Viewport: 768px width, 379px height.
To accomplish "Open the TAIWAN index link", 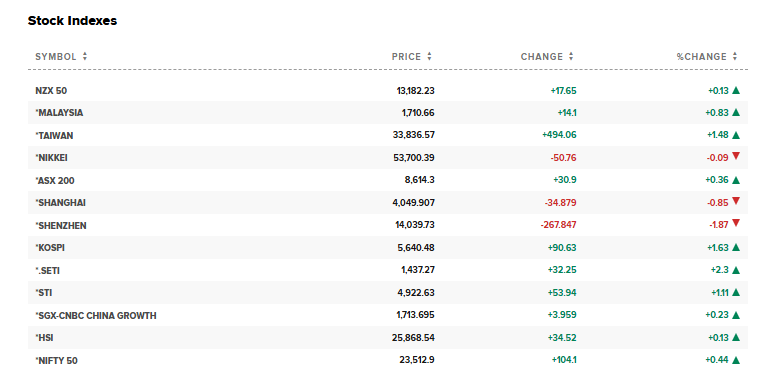I will (54, 136).
